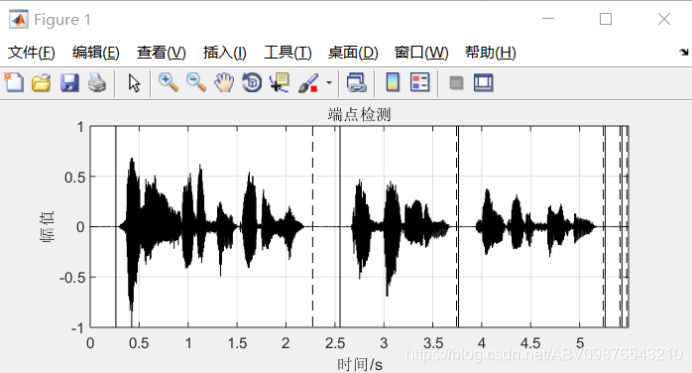The image size is (692, 373).
Task: Minimize the Figure 1 window
Action: (x=548, y=19)
